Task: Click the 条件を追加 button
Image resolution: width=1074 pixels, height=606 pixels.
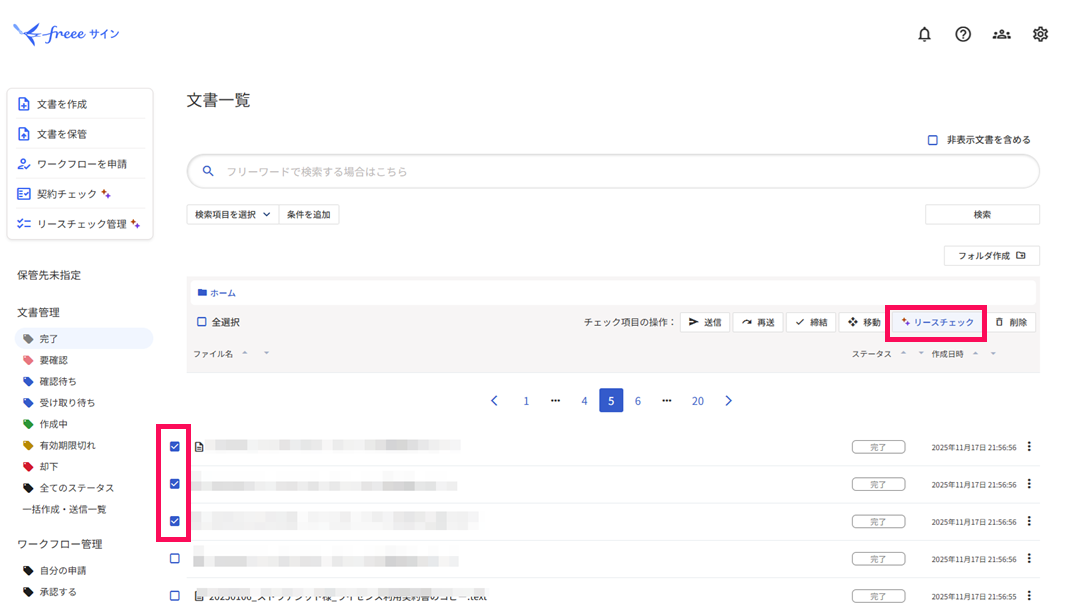Action: (x=309, y=214)
